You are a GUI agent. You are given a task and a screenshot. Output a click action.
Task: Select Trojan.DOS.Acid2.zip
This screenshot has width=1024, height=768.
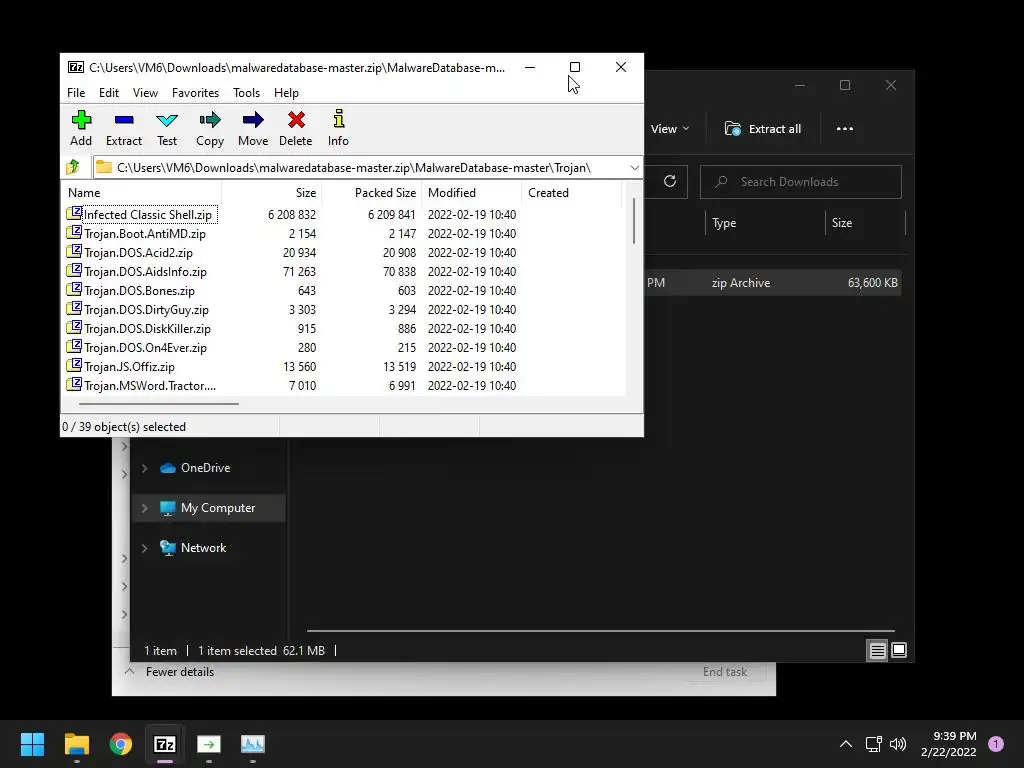(138, 252)
